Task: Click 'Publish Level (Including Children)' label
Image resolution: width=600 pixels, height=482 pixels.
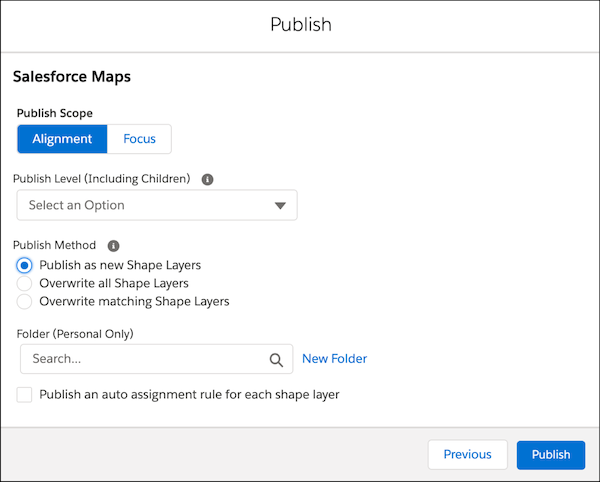Action: pos(101,179)
